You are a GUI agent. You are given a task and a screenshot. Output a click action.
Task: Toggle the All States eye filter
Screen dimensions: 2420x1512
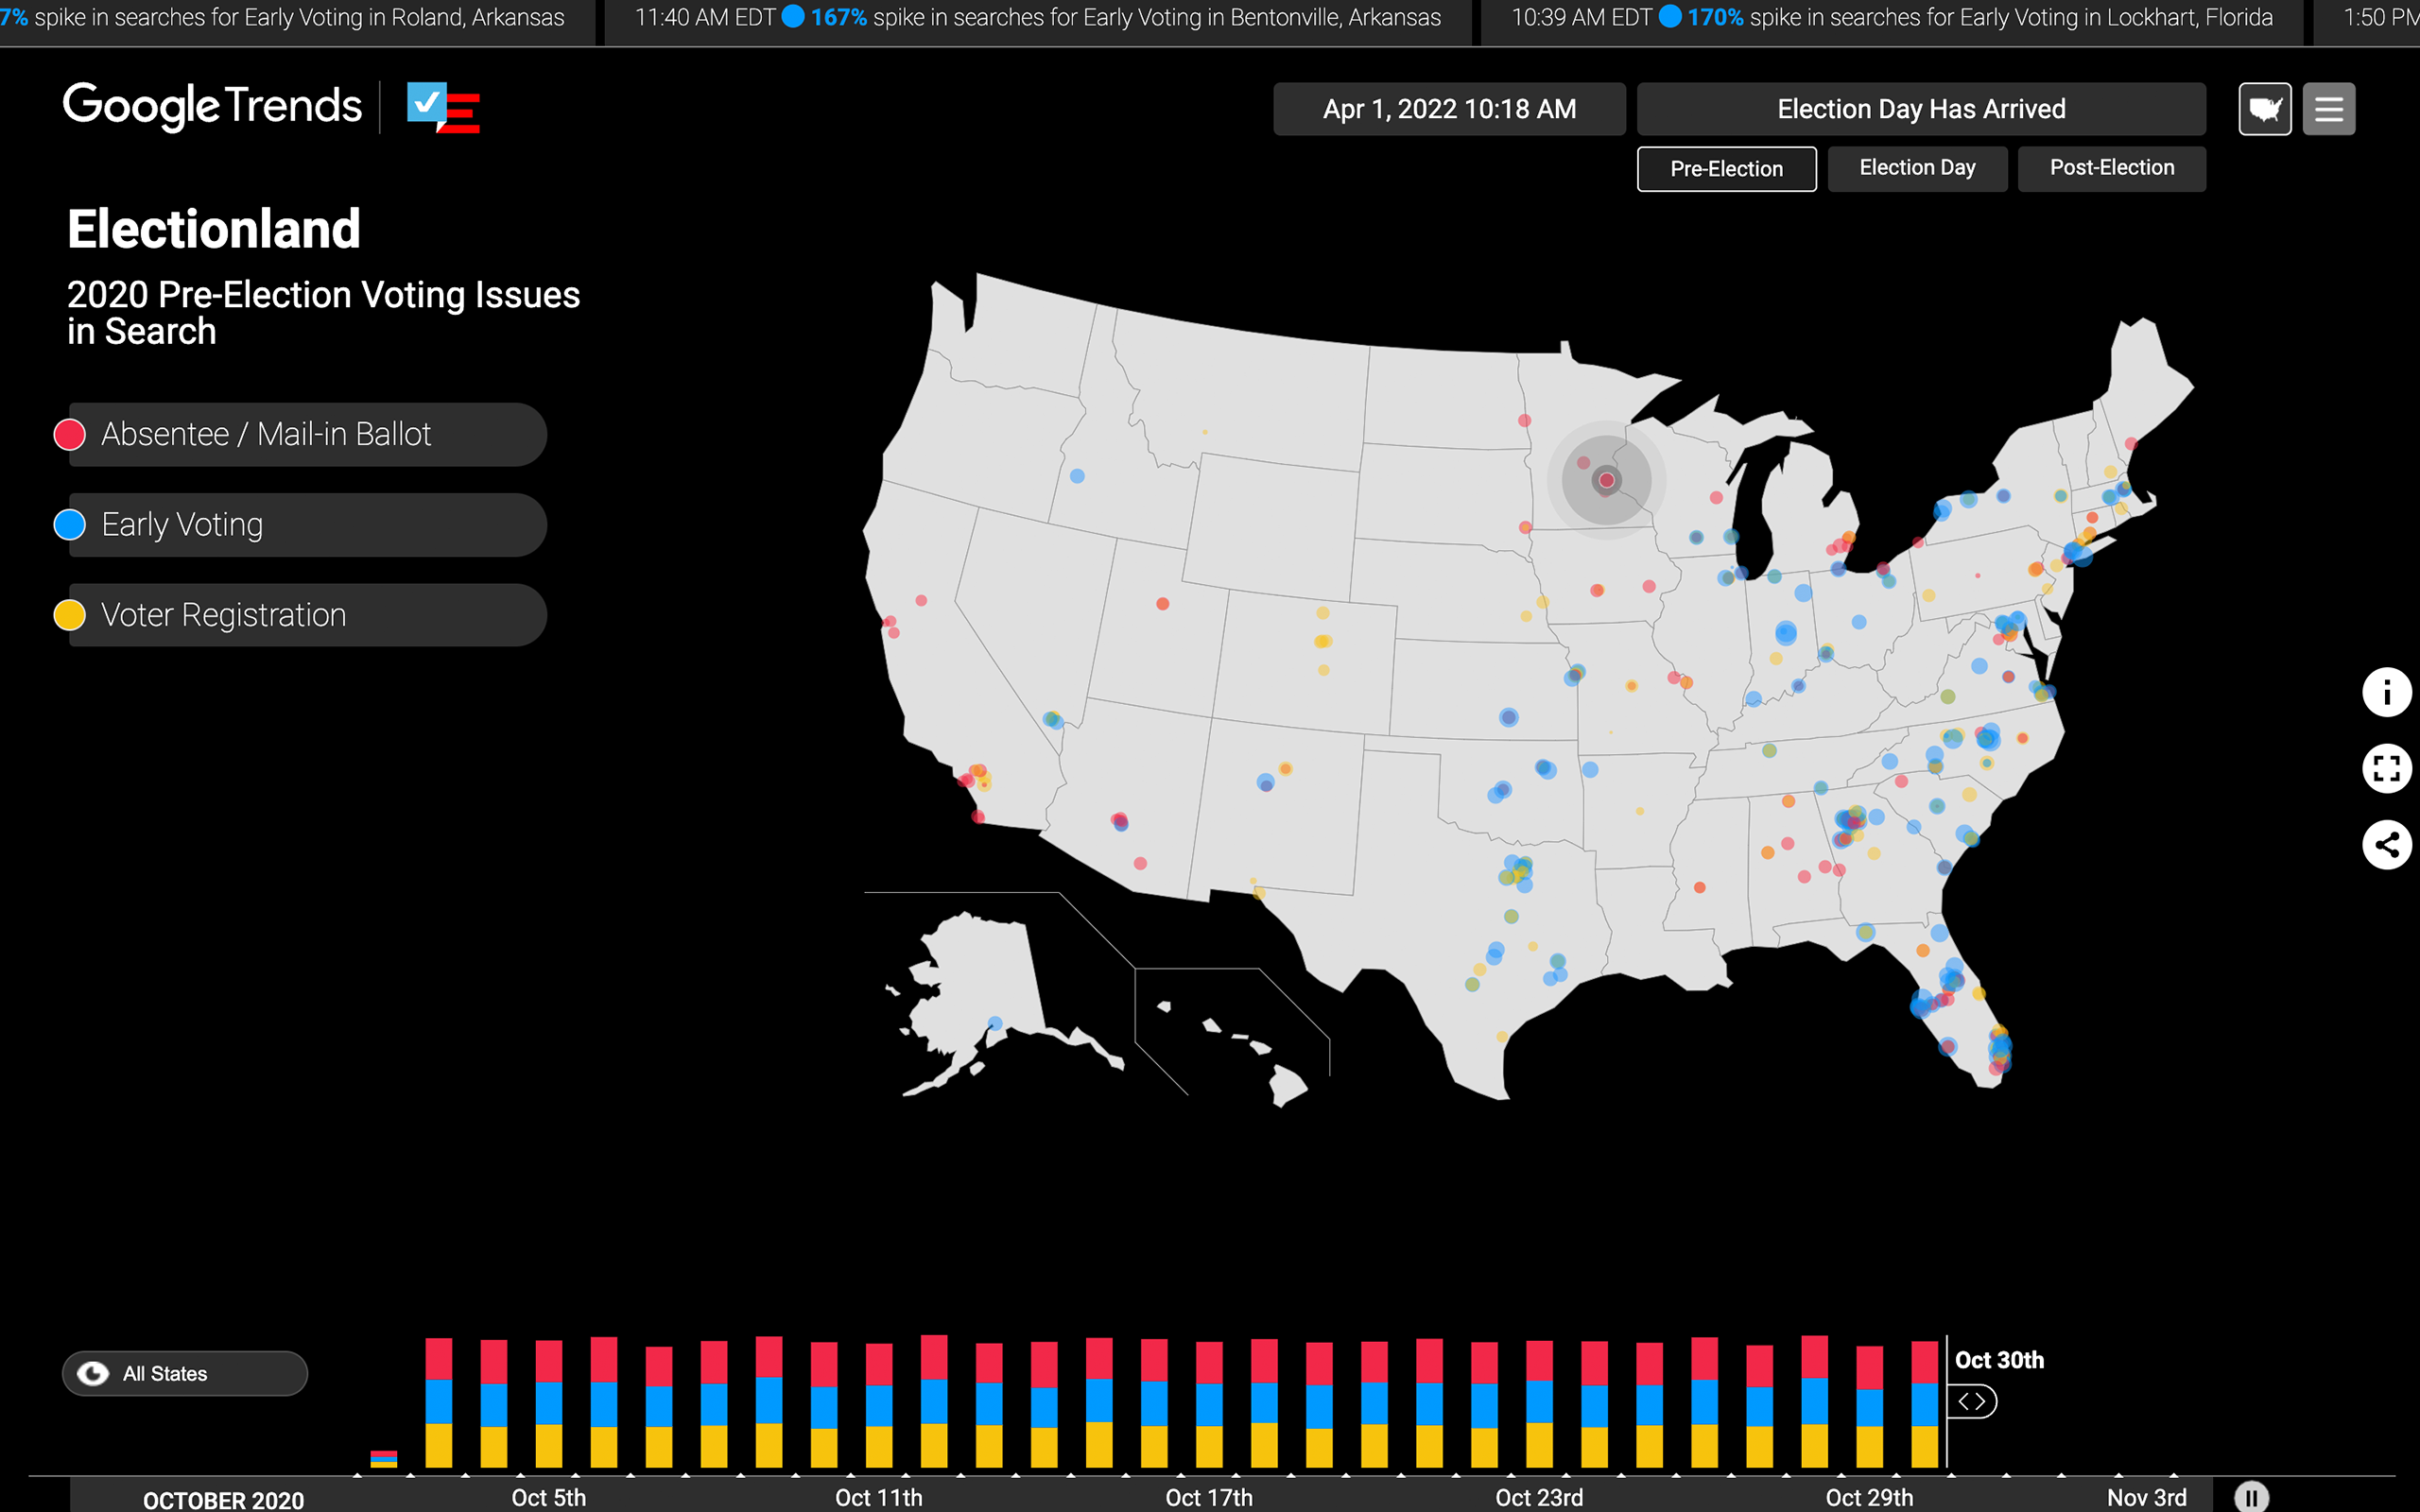click(x=185, y=1373)
